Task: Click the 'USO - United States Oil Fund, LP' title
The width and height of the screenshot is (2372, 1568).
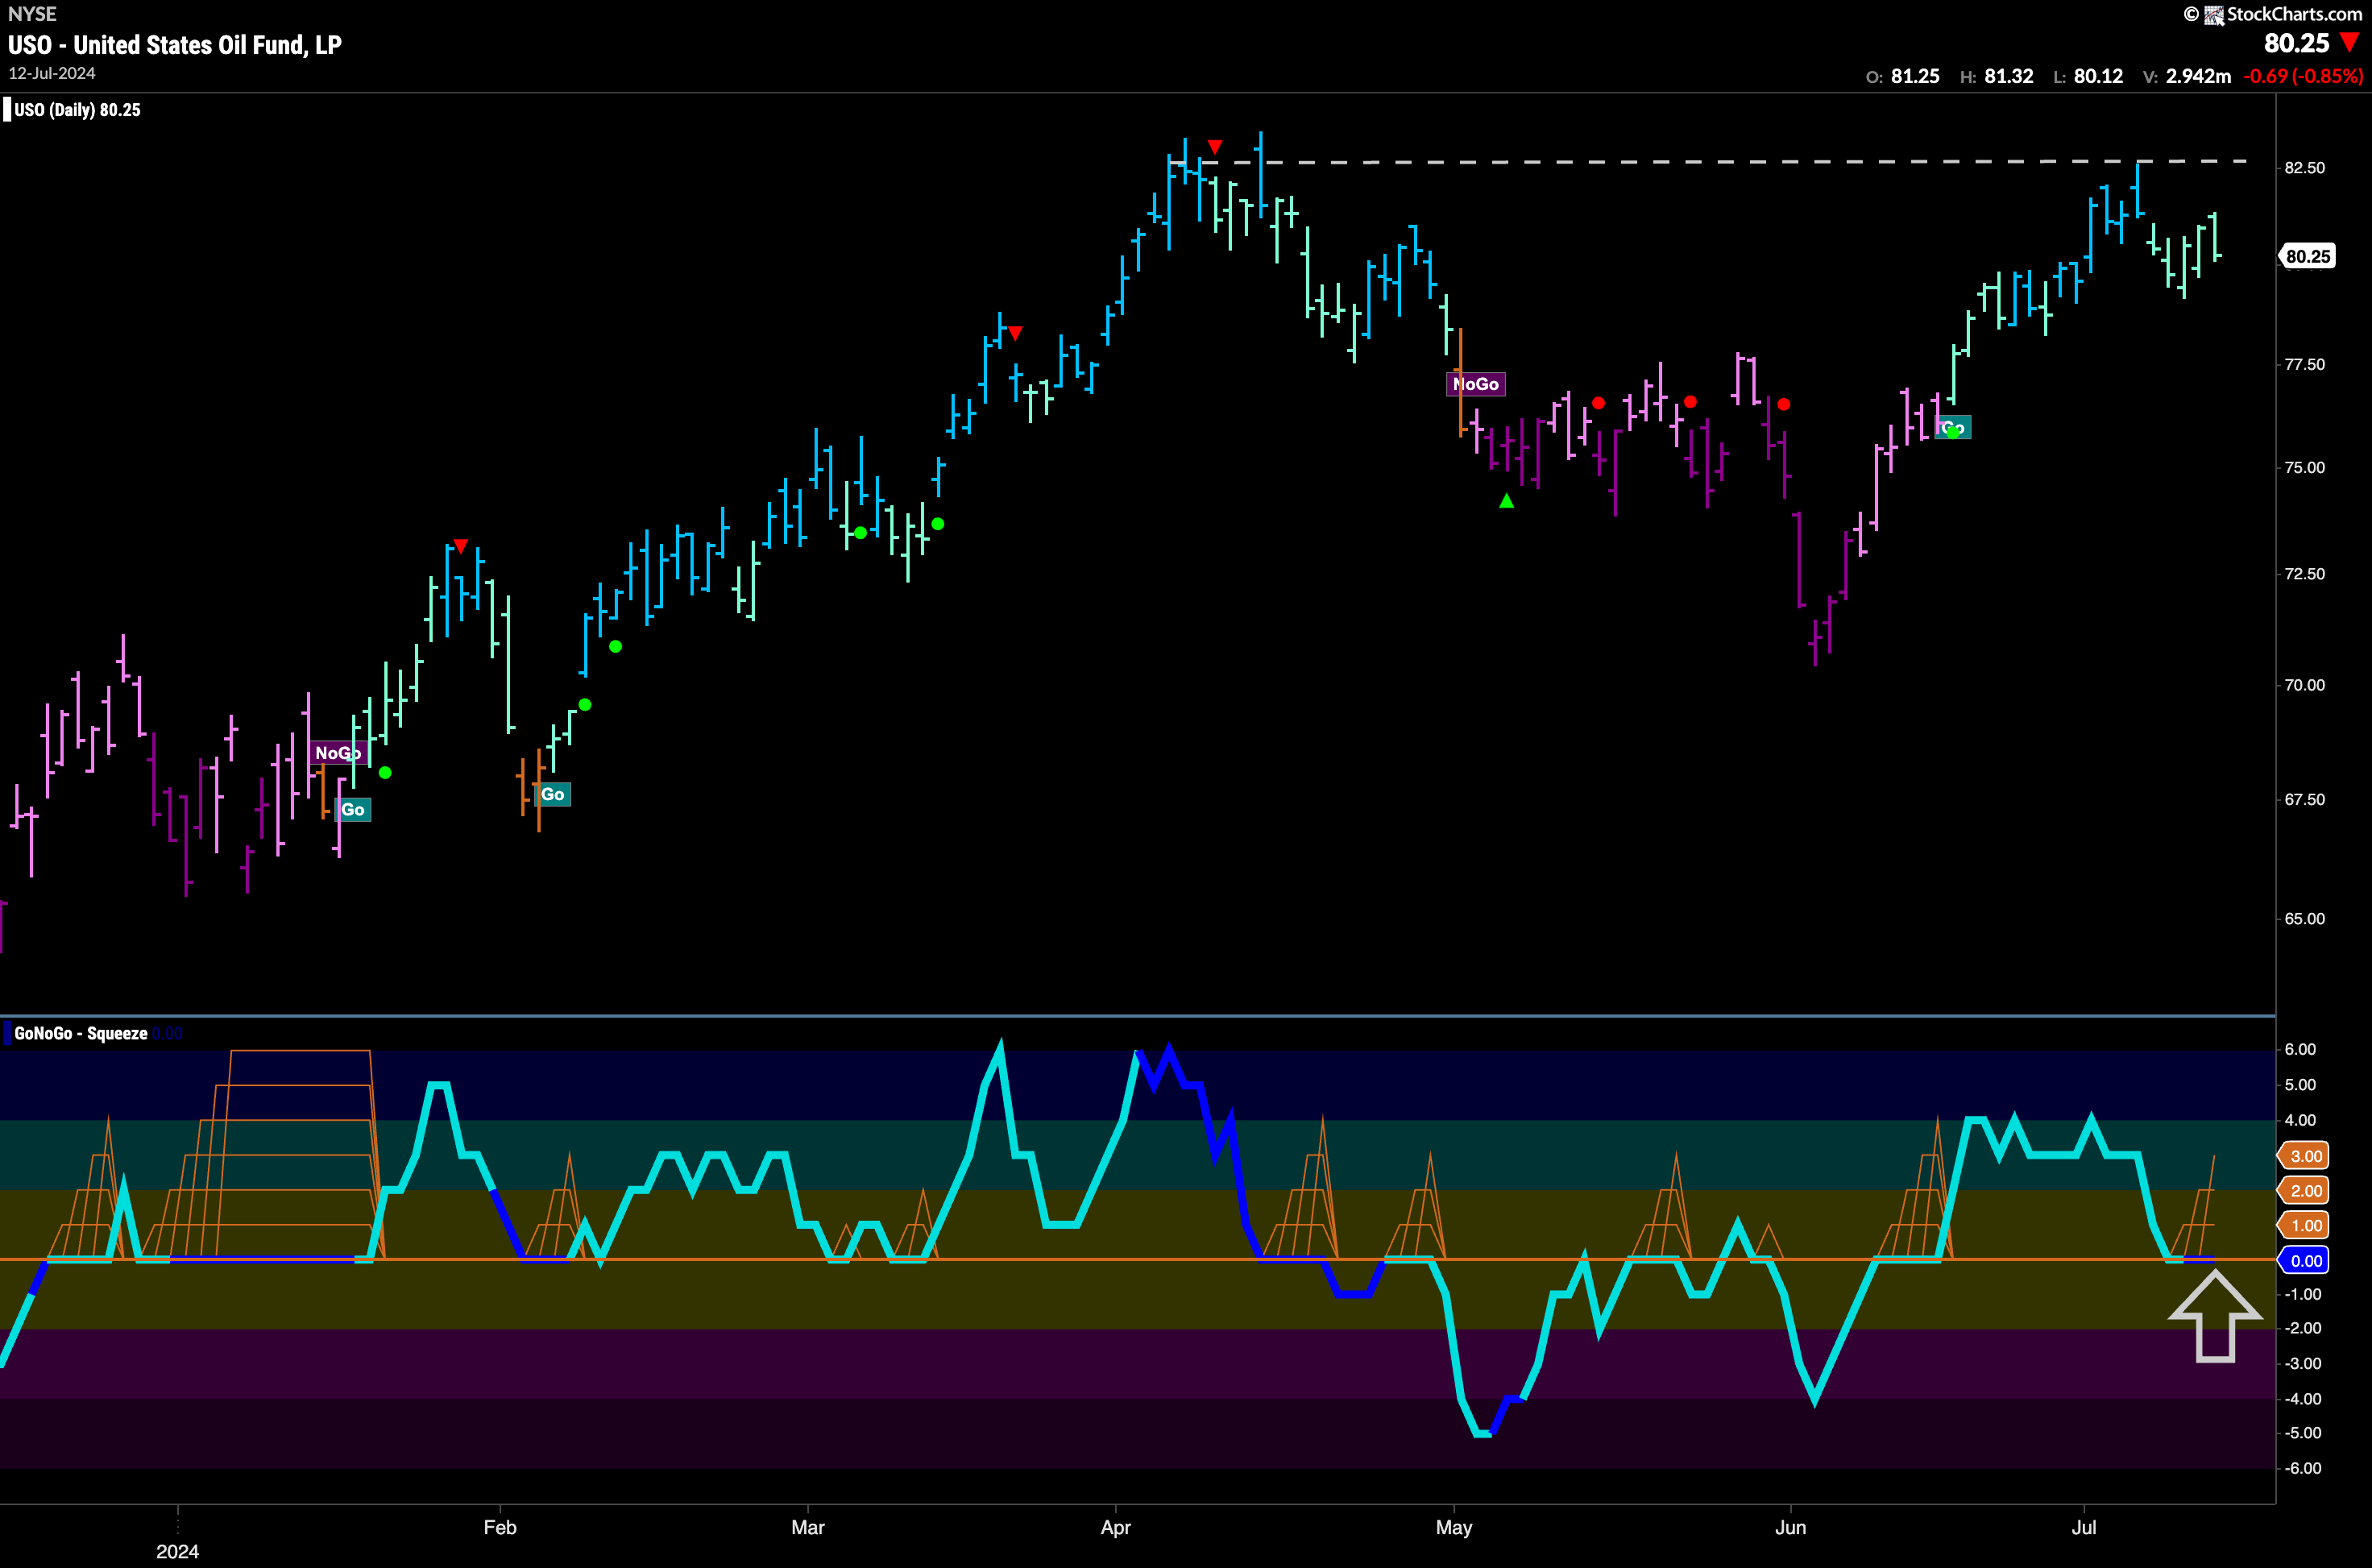Action: coord(175,45)
